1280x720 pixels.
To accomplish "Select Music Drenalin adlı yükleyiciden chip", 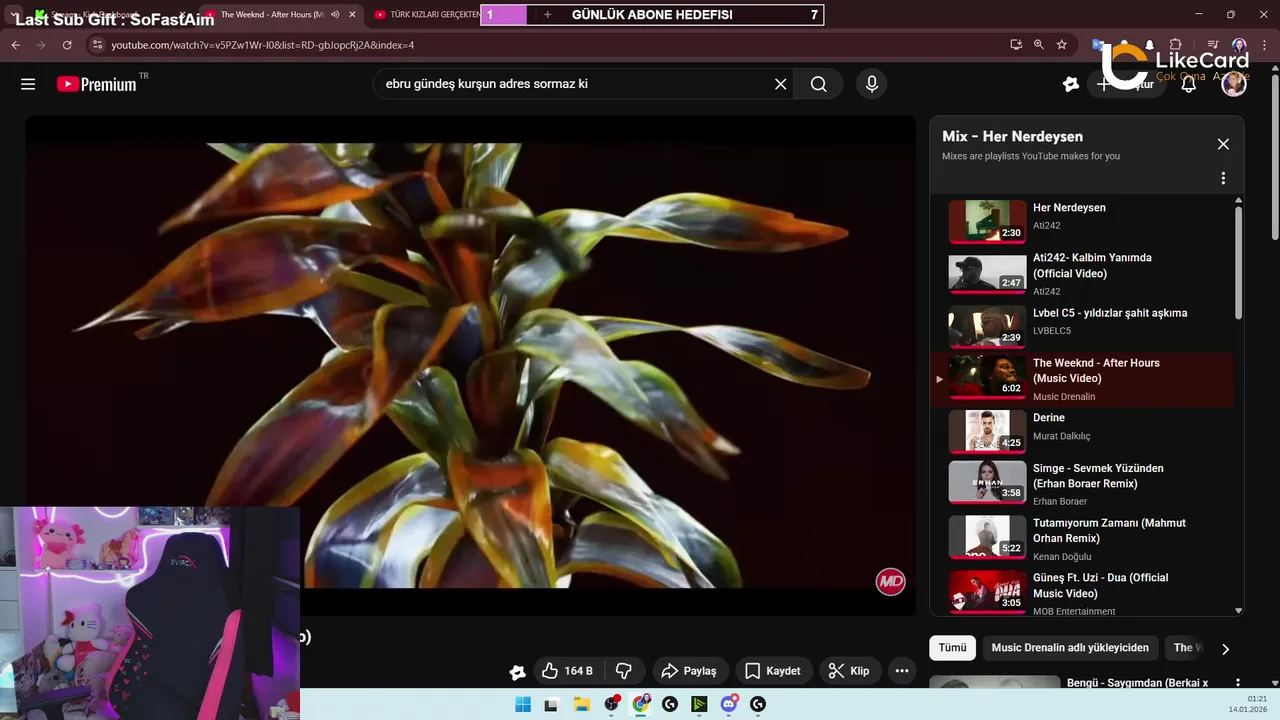I will [x=1070, y=647].
